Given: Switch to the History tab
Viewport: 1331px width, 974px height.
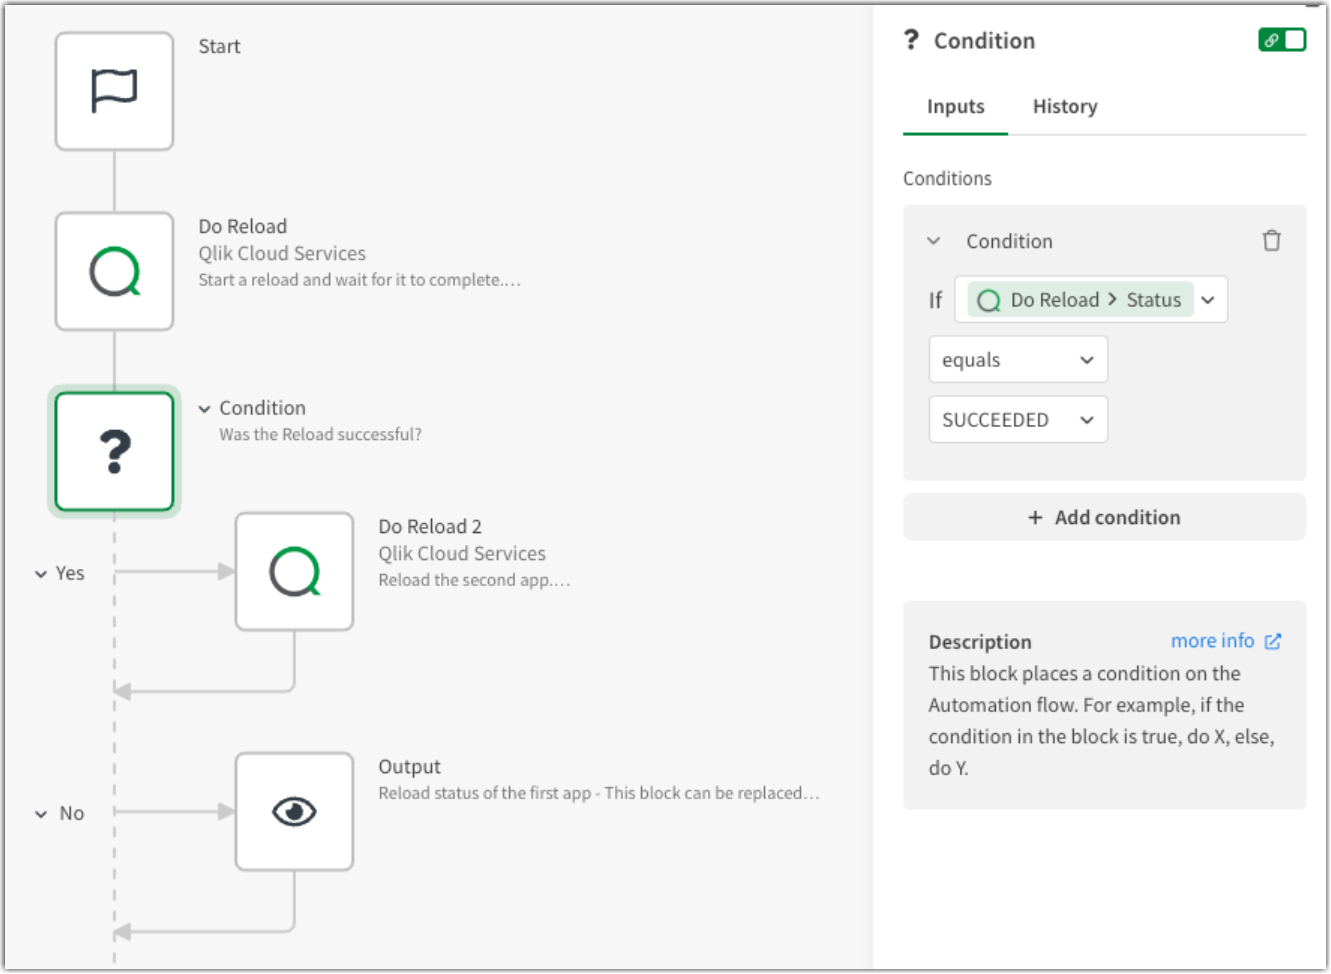Looking at the screenshot, I should tap(1065, 107).
